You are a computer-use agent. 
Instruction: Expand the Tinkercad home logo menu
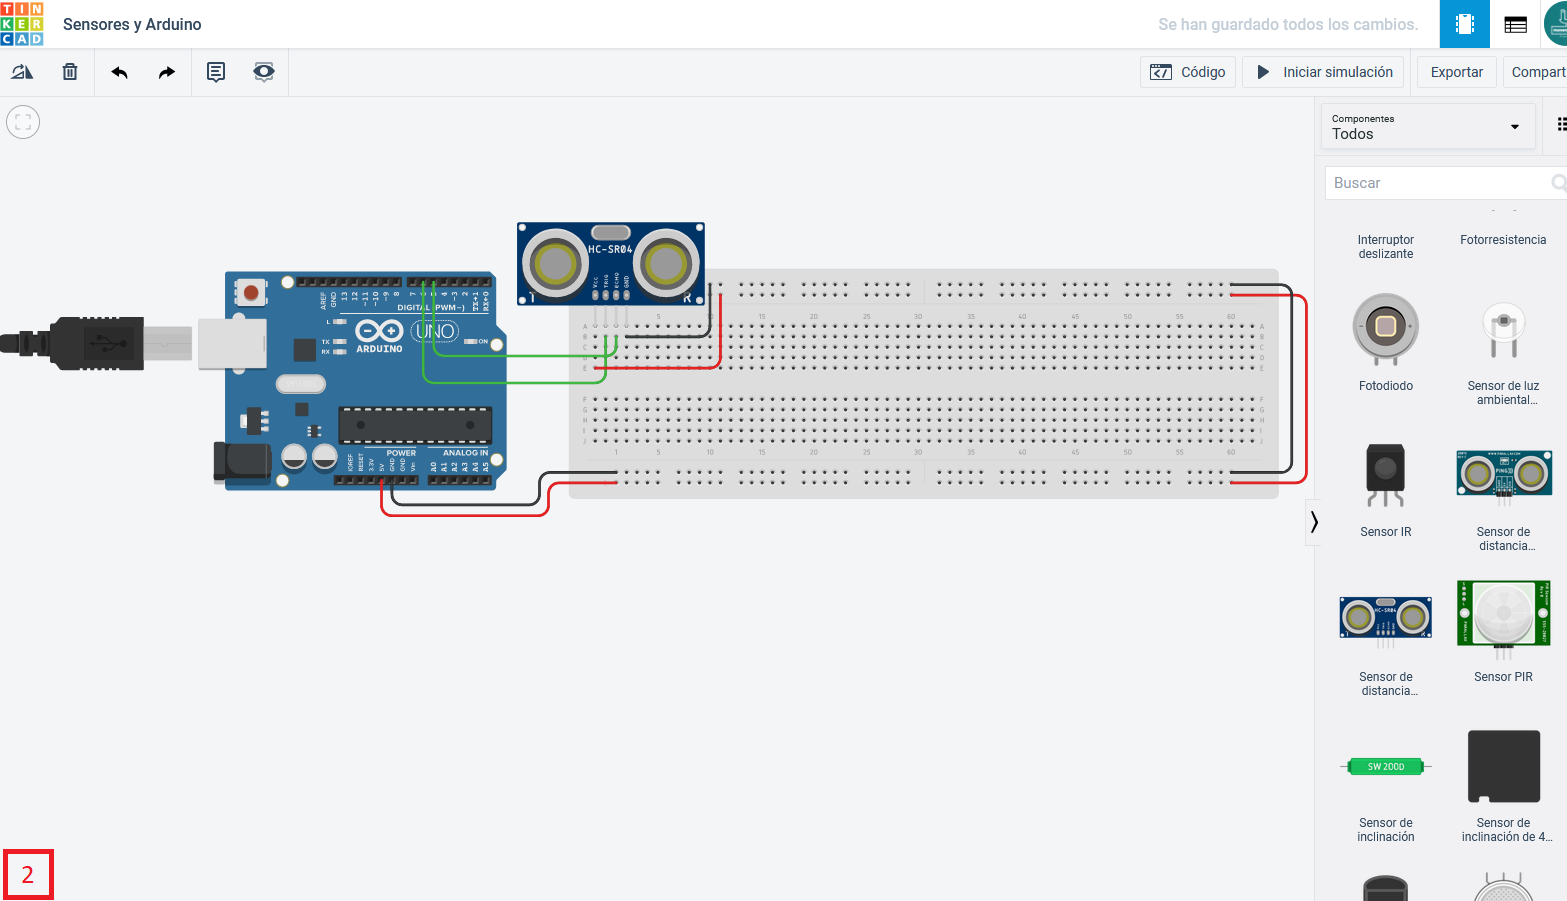pyautogui.click(x=22, y=23)
